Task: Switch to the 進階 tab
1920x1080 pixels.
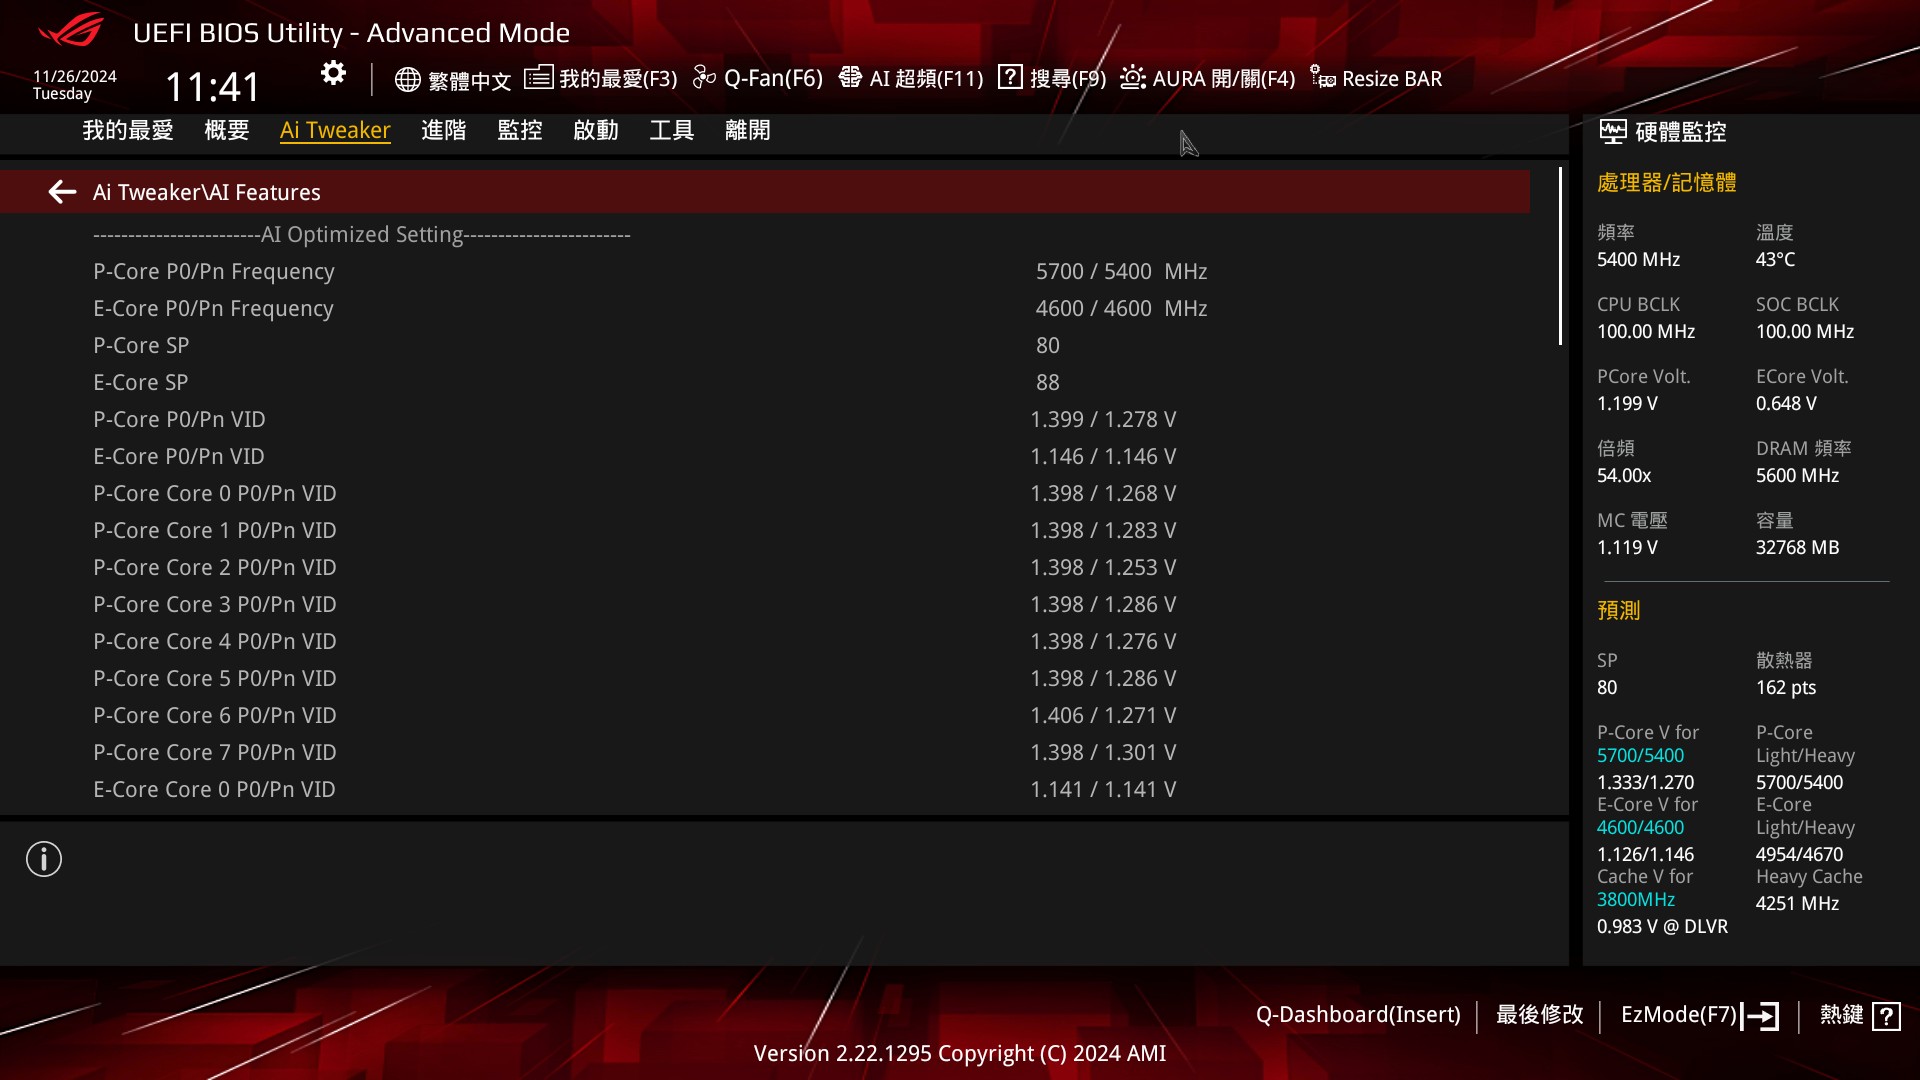Action: (444, 130)
